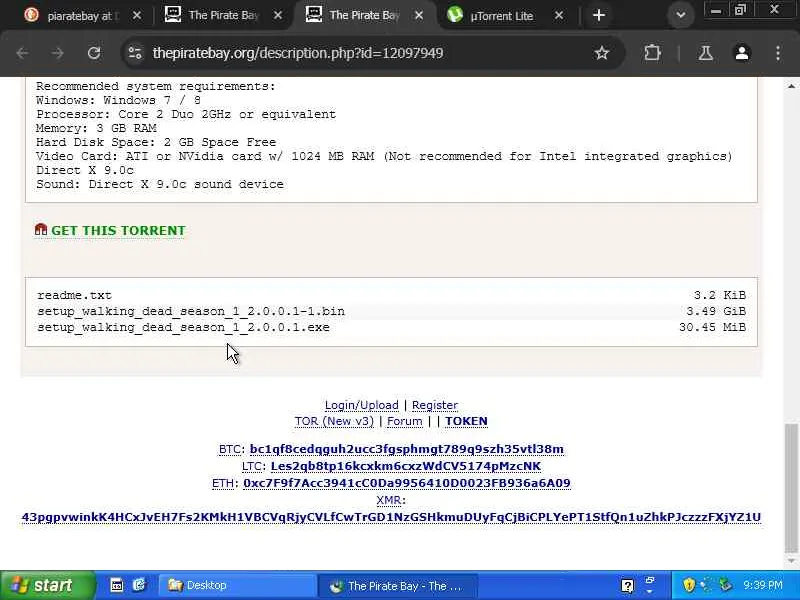
Task: Click the 30.45 MiB size value
Action: pos(712,328)
